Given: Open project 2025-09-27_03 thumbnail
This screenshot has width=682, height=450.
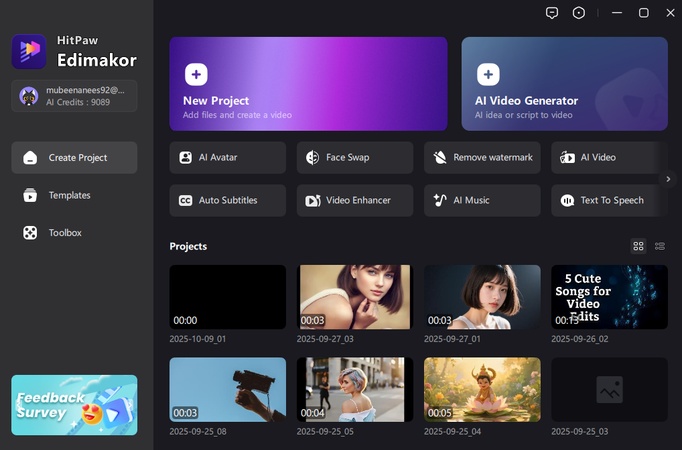Looking at the screenshot, I should coord(354,297).
